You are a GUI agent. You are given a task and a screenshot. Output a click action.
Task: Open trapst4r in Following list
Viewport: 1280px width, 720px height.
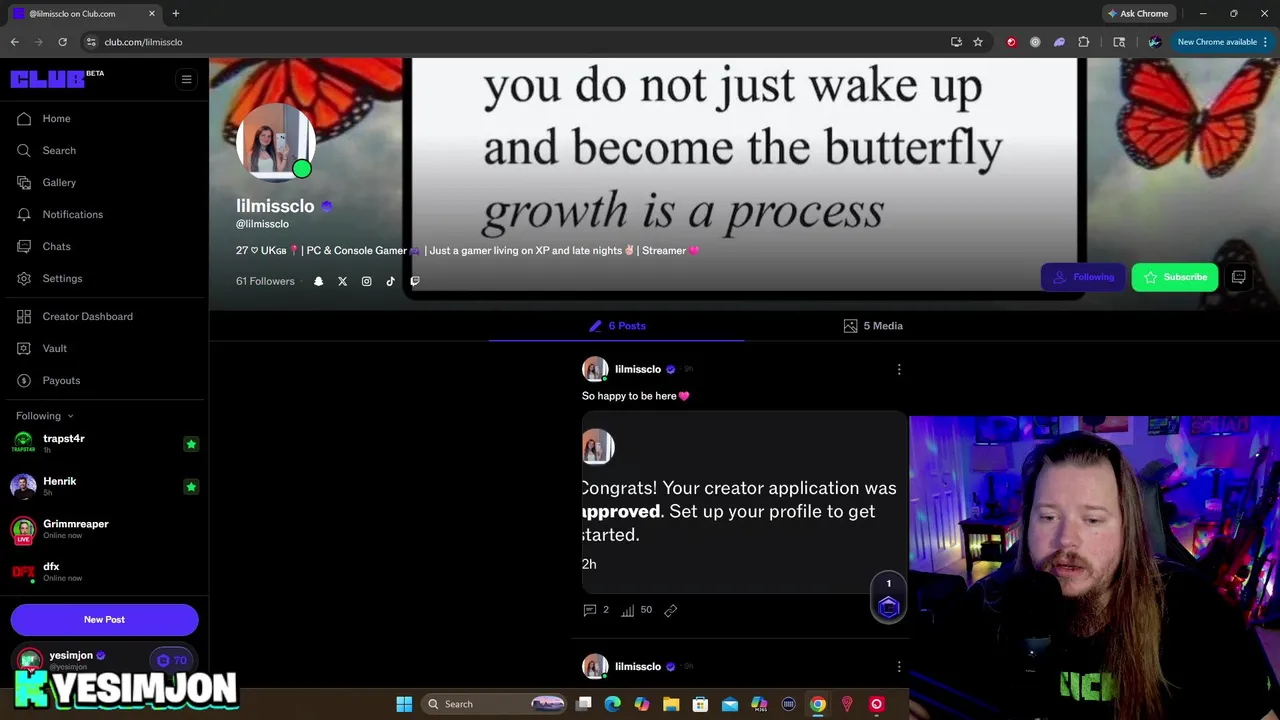[x=64, y=438]
